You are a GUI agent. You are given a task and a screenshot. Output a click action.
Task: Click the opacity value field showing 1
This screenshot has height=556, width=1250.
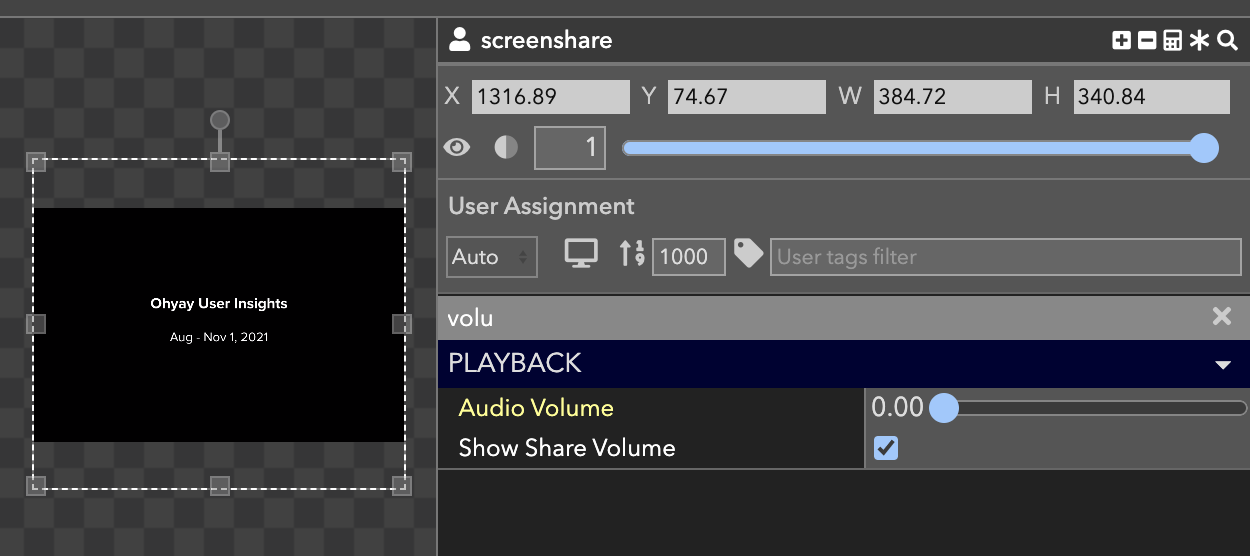570,148
